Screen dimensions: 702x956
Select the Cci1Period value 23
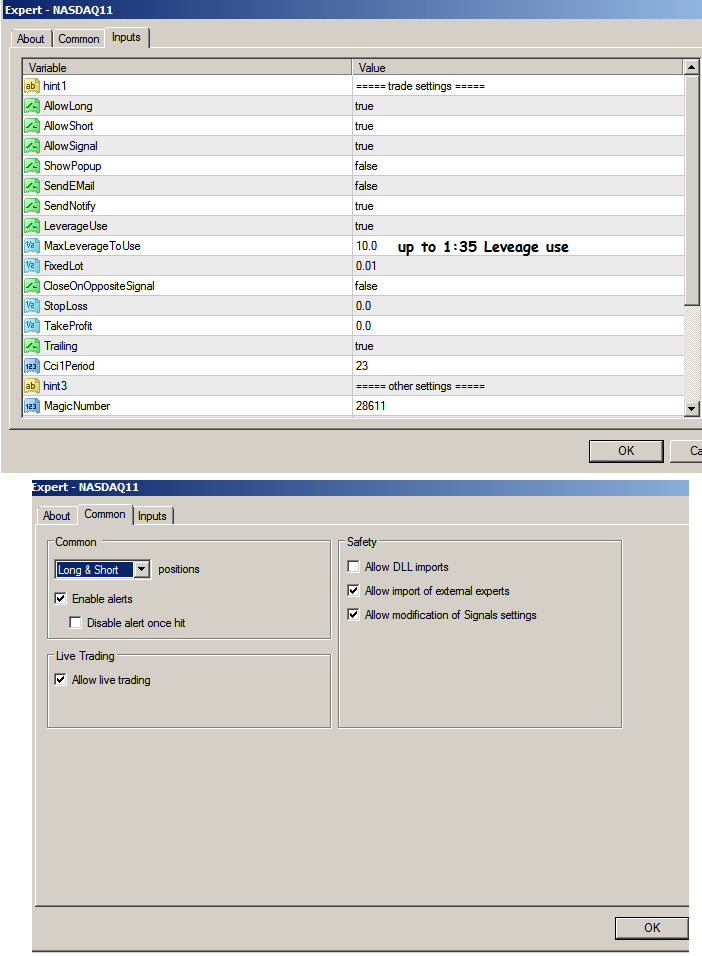(362, 366)
